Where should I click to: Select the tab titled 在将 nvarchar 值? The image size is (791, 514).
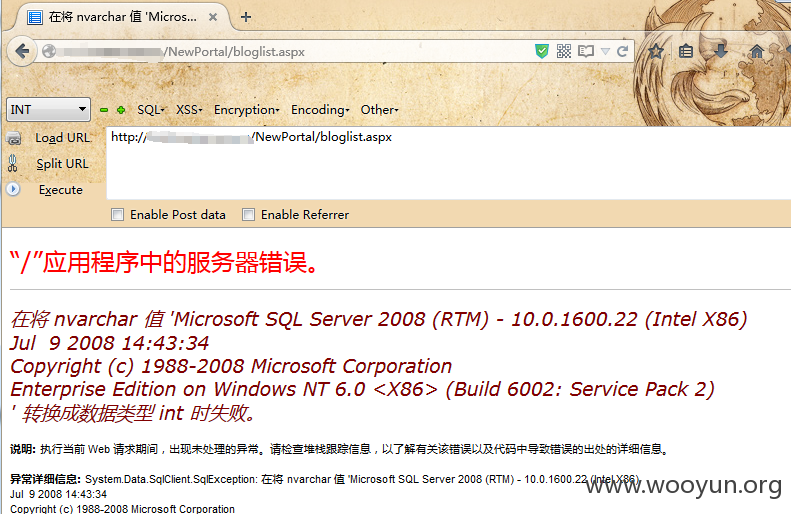pos(123,17)
